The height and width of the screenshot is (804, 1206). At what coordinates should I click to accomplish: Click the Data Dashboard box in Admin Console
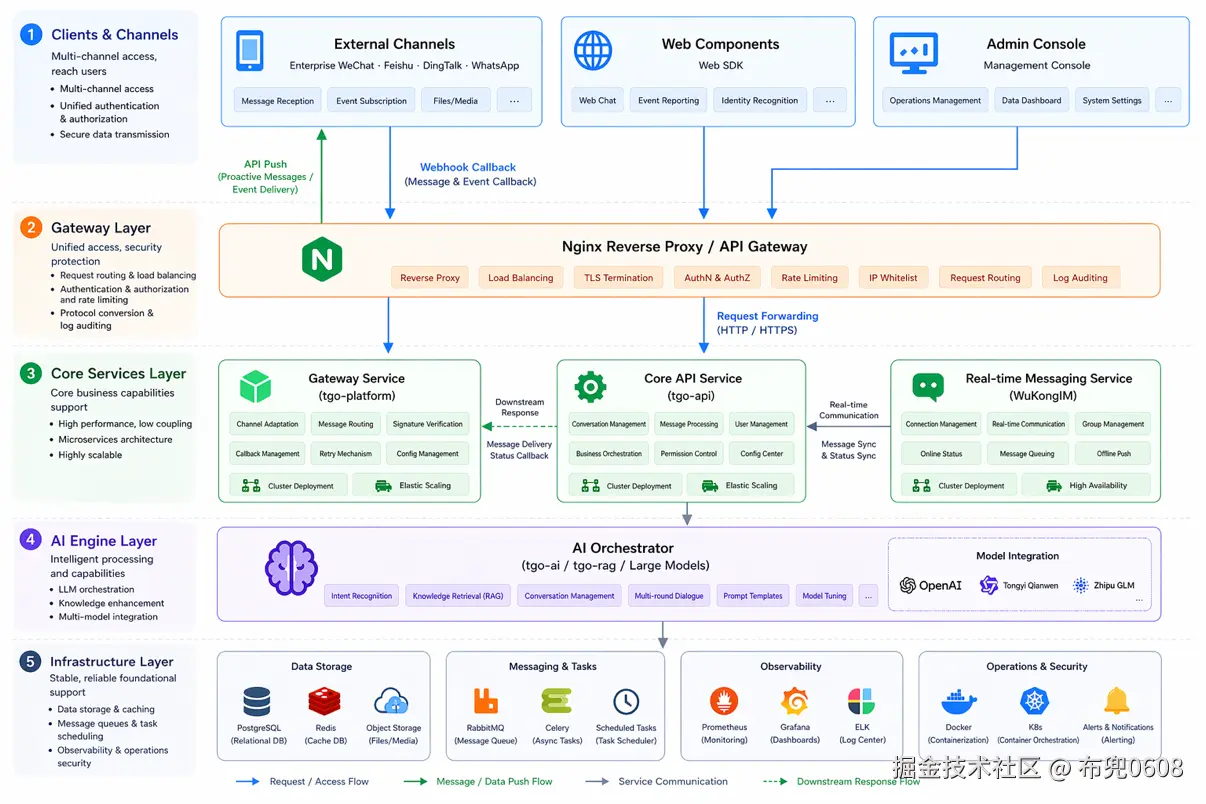point(1031,100)
